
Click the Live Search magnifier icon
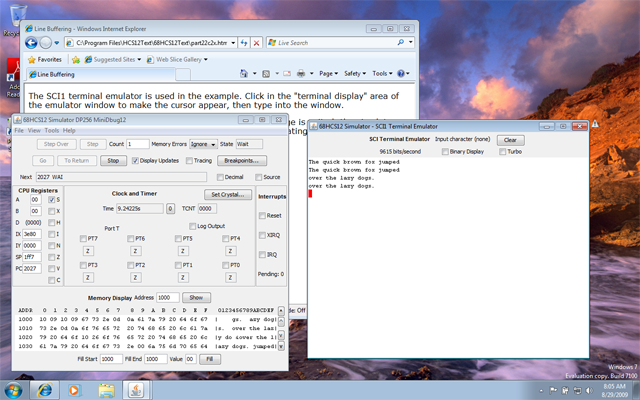click(400, 42)
